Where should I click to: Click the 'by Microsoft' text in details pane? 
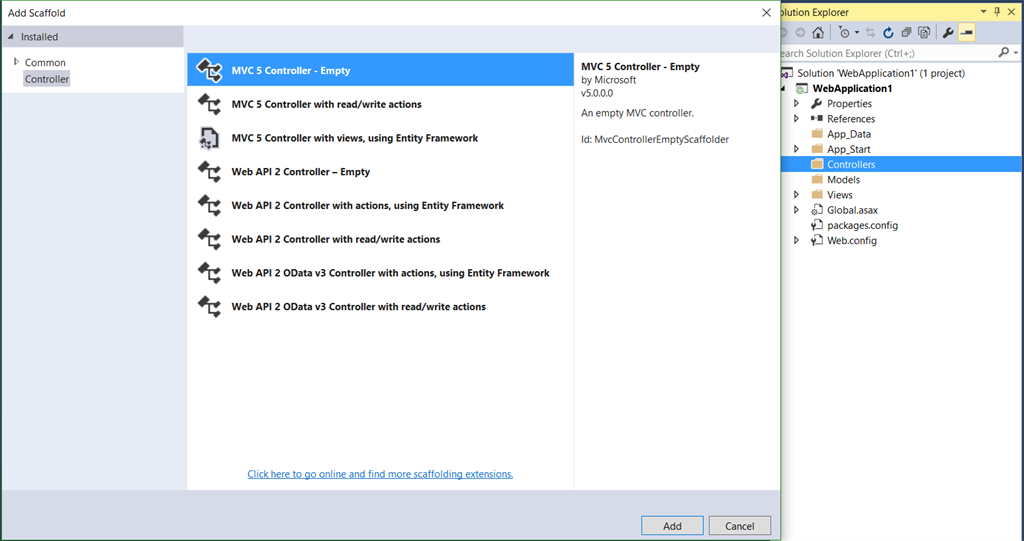tap(609, 80)
